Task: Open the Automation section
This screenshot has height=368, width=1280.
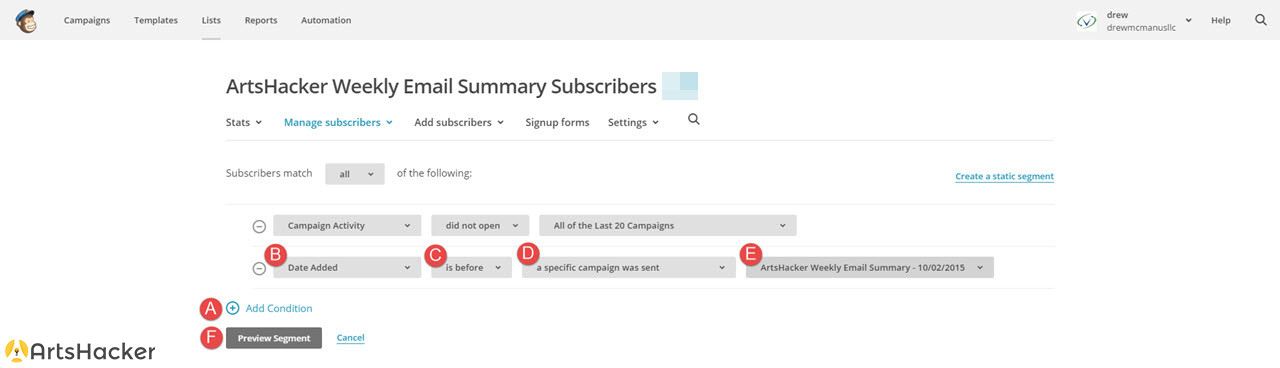Action: pyautogui.click(x=326, y=20)
